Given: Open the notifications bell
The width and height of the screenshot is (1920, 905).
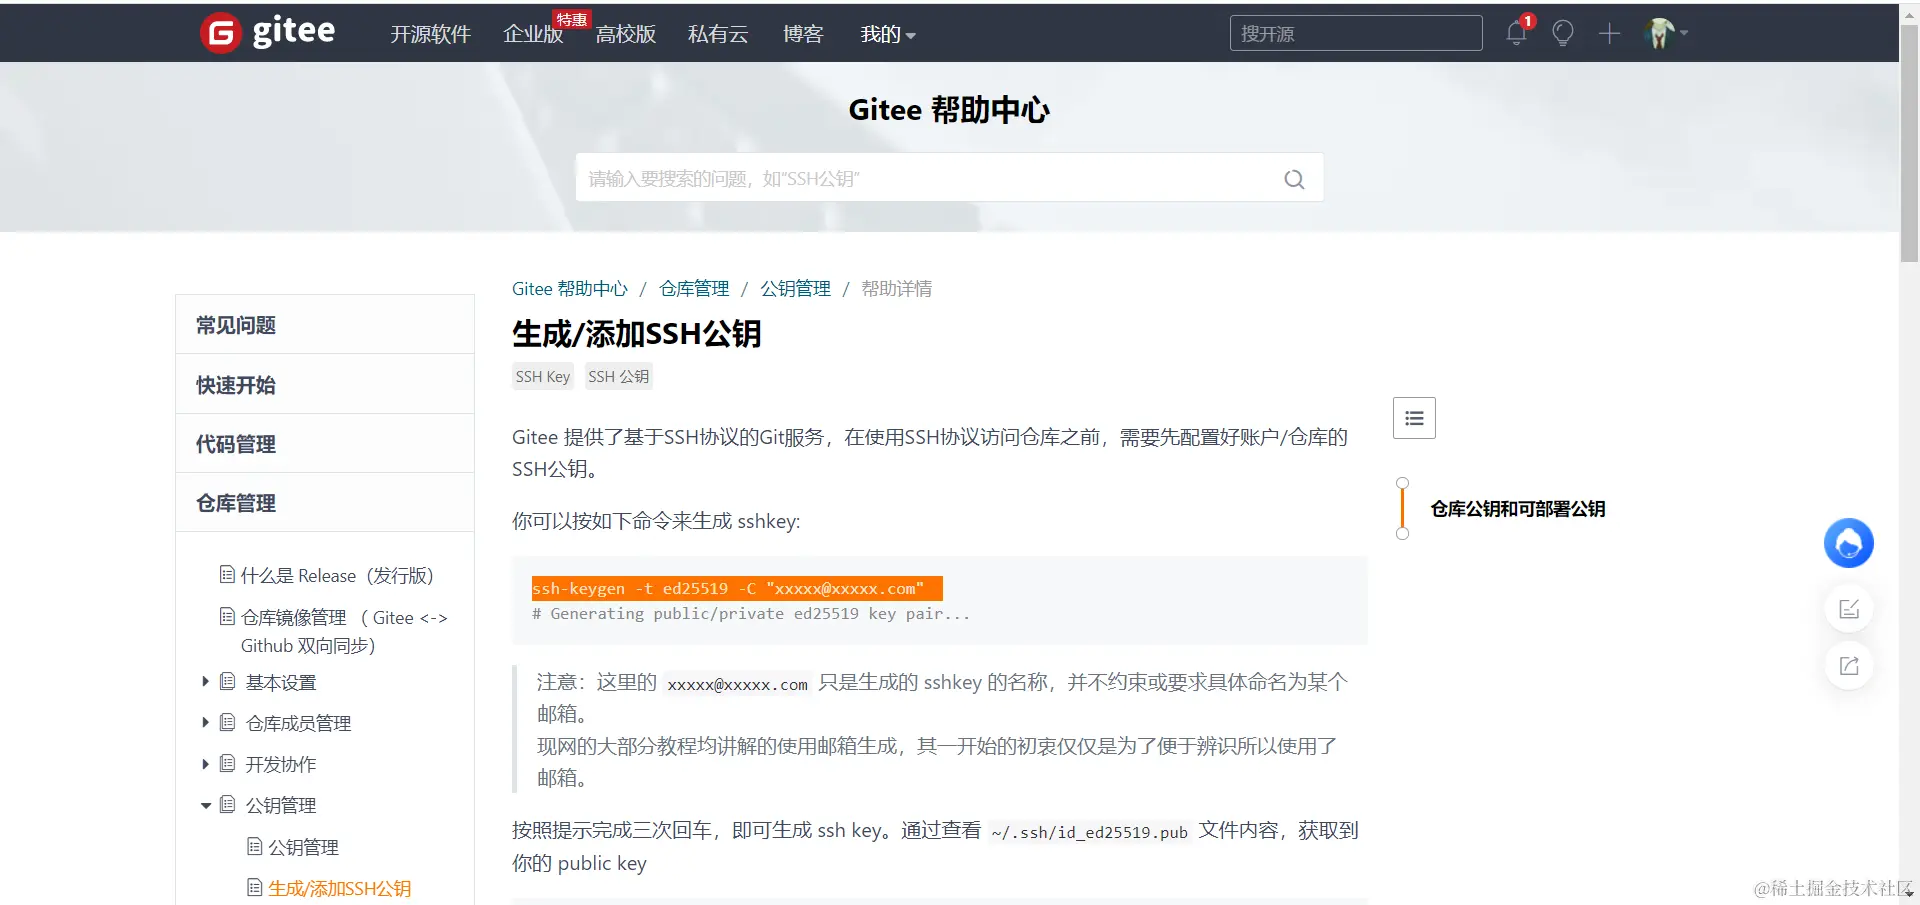Looking at the screenshot, I should 1516,33.
